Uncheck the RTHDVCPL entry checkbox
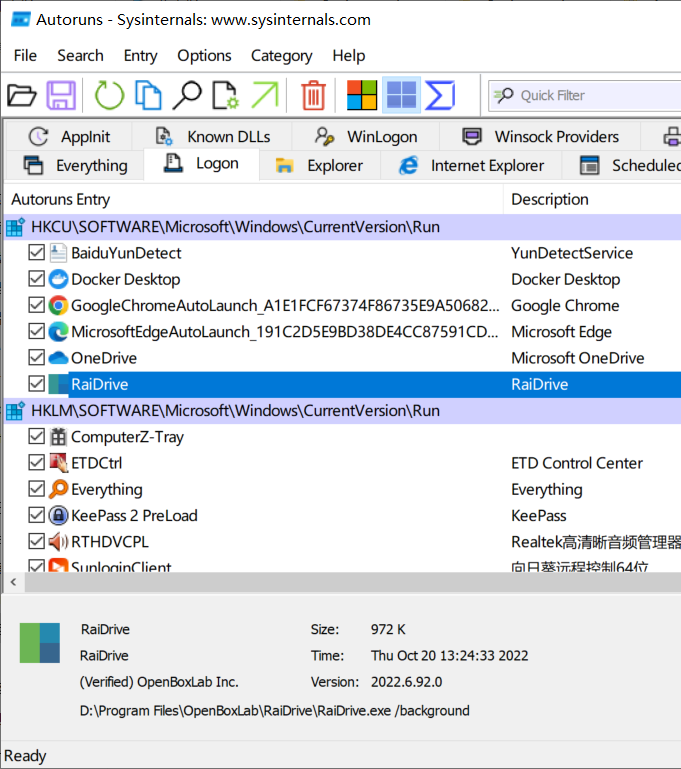Viewport: 681px width, 769px height. point(36,541)
